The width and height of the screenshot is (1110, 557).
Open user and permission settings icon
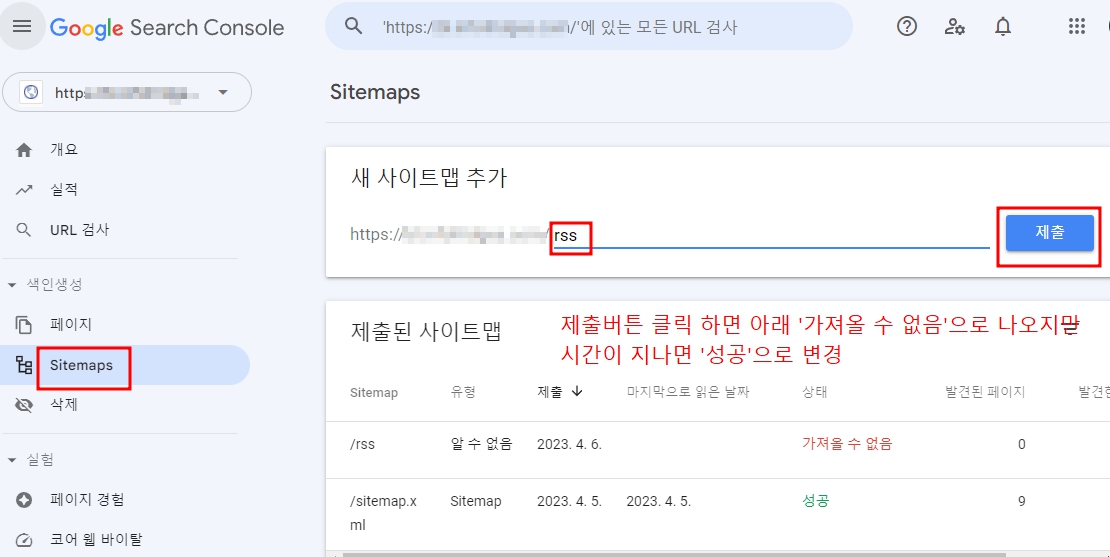click(954, 26)
